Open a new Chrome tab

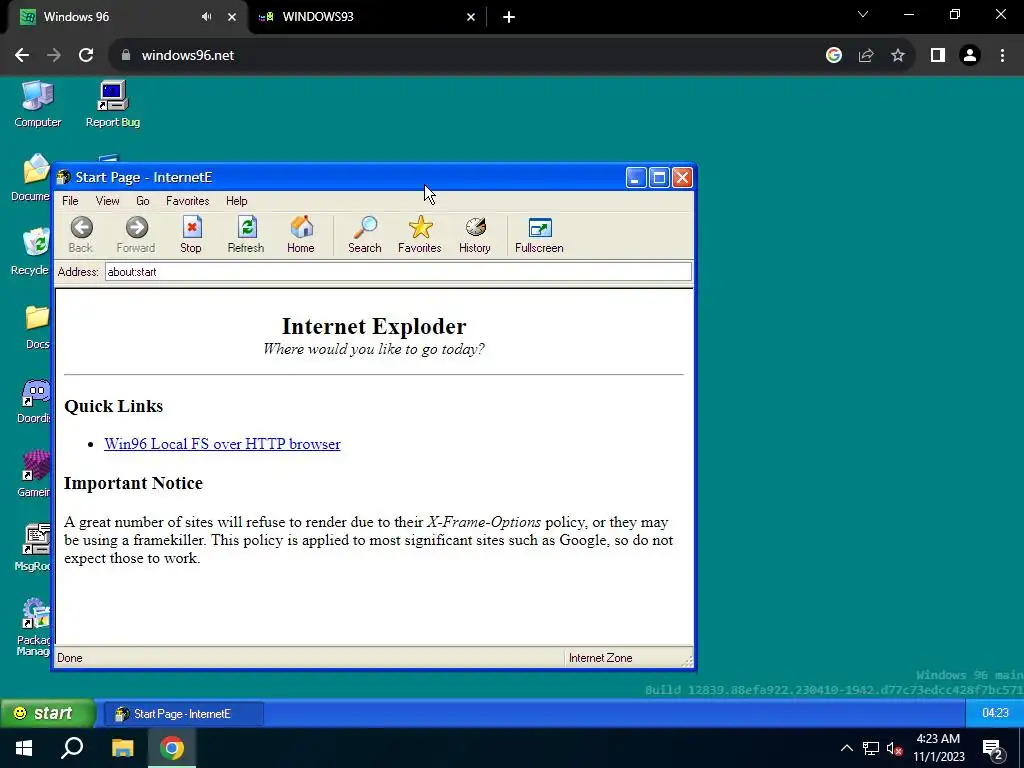tap(509, 17)
